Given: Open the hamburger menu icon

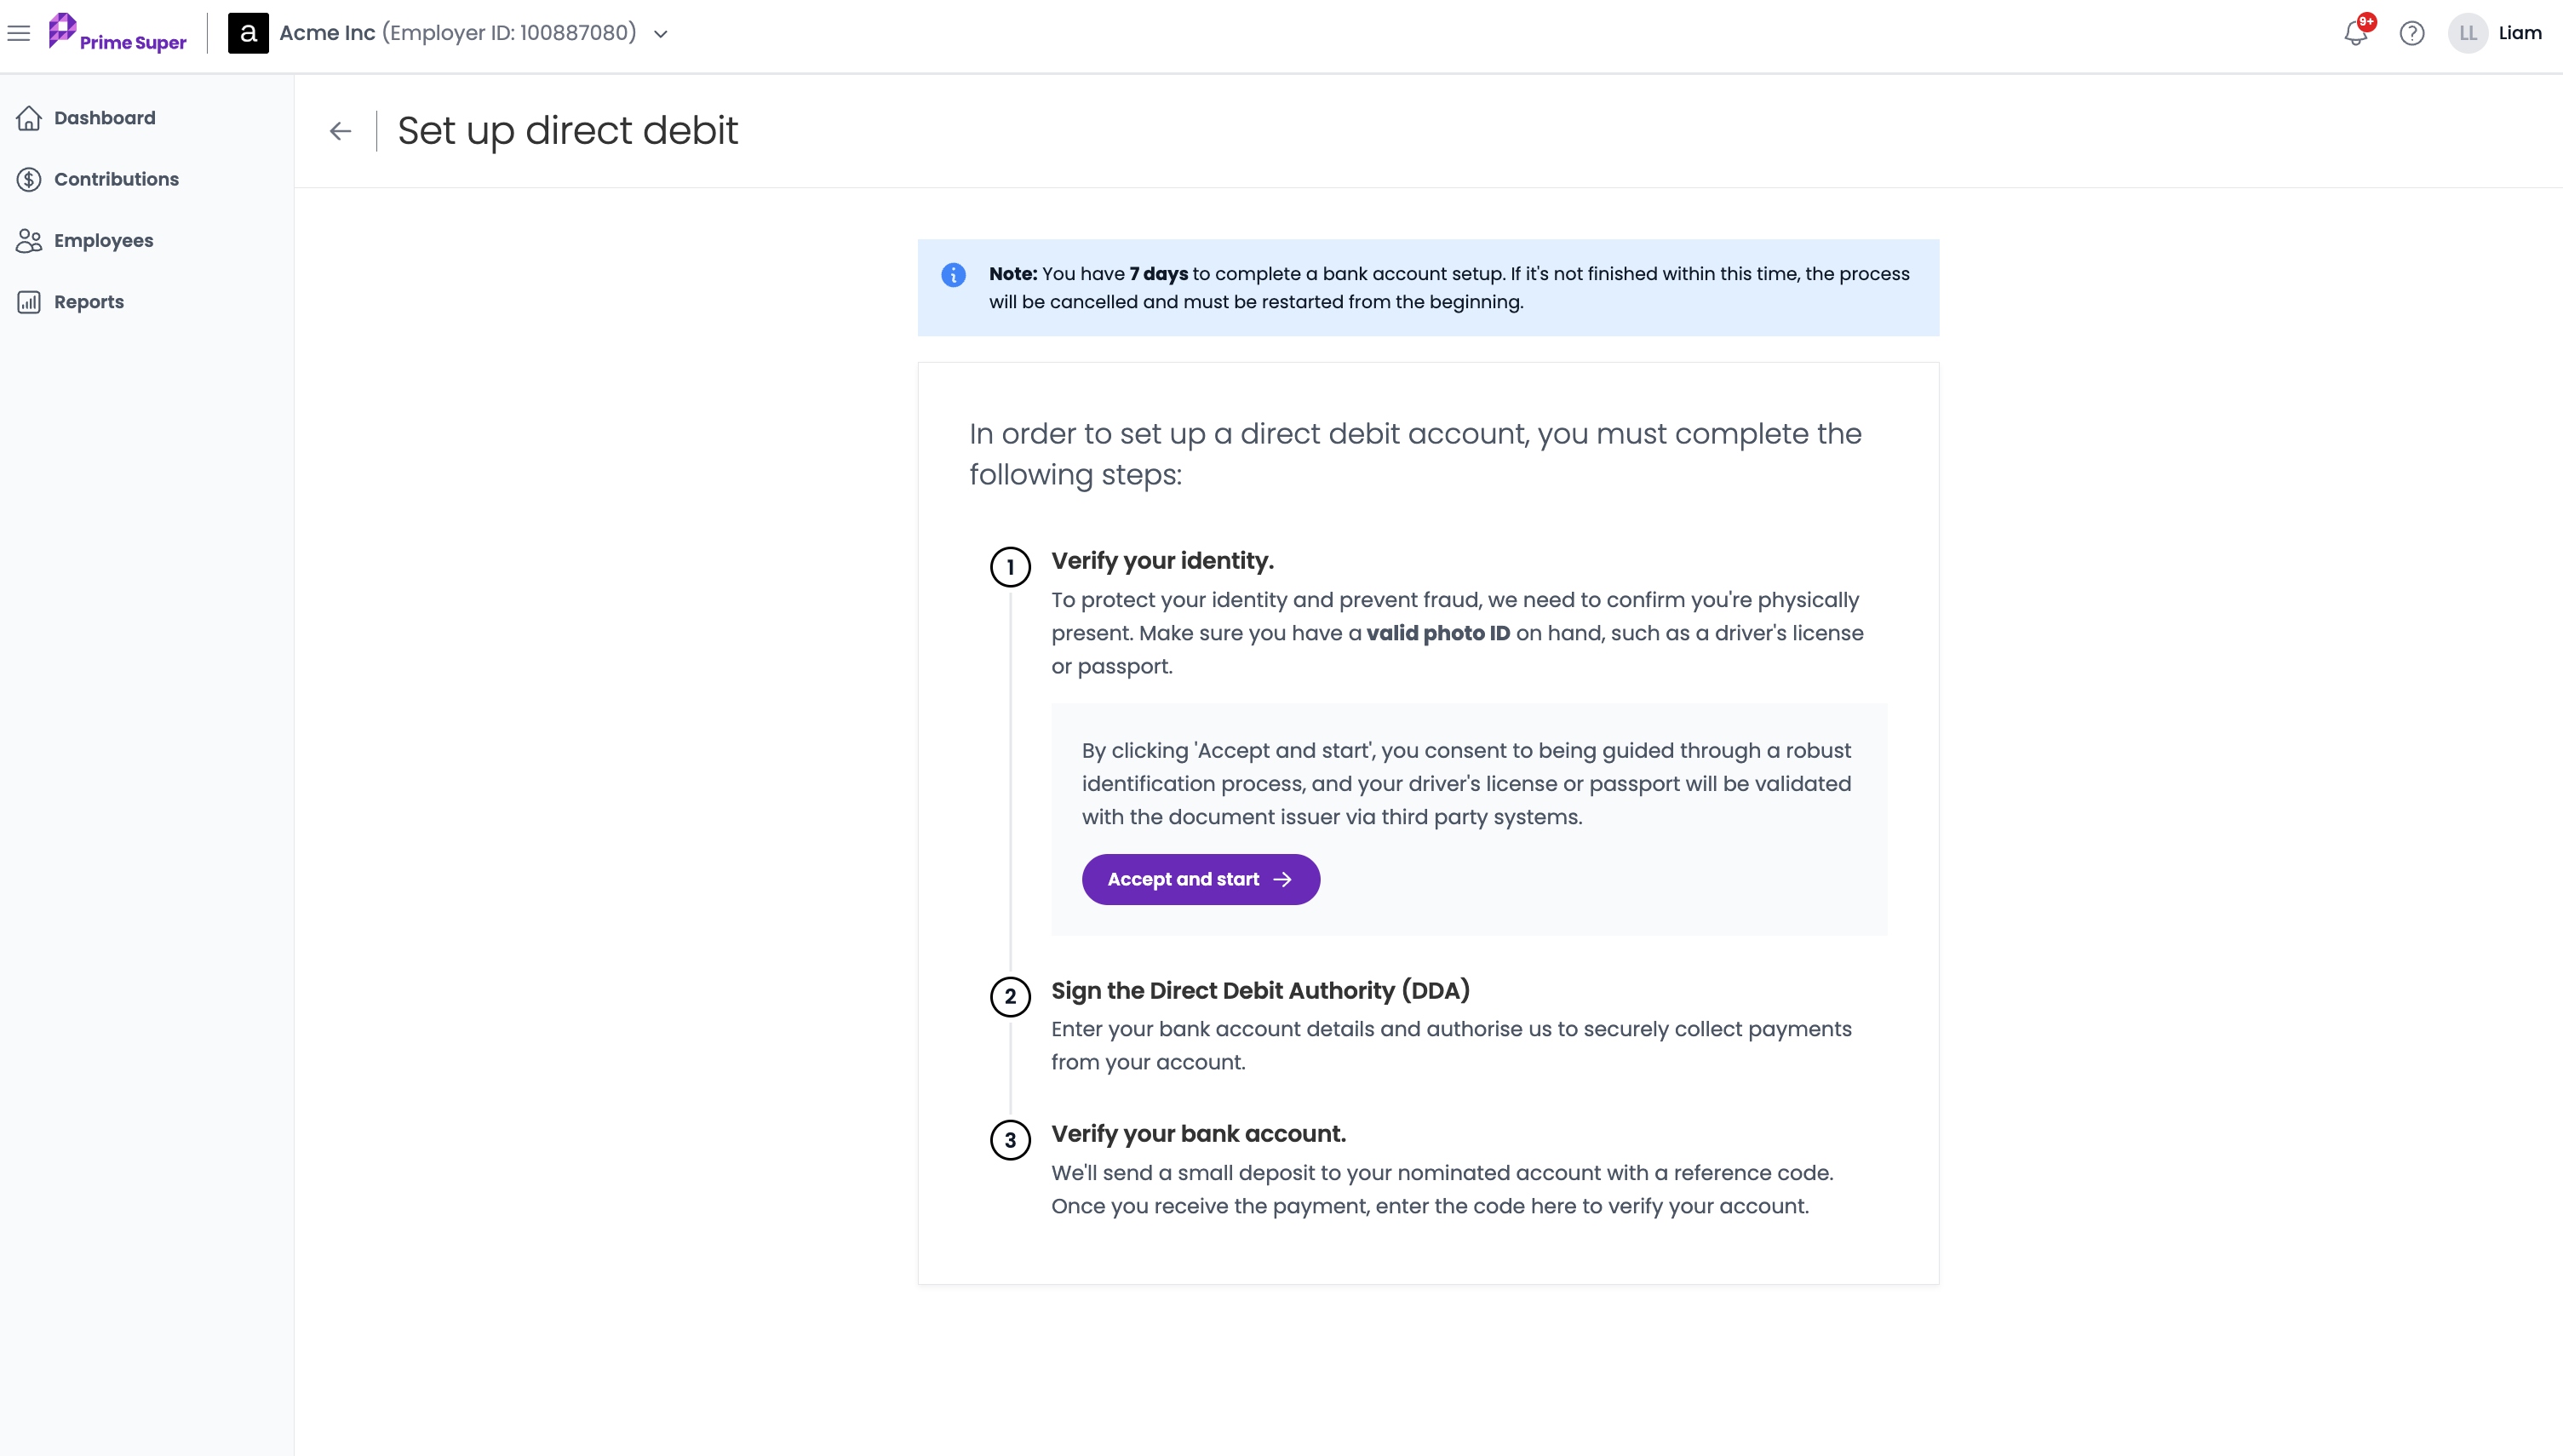Looking at the screenshot, I should pos(19,33).
